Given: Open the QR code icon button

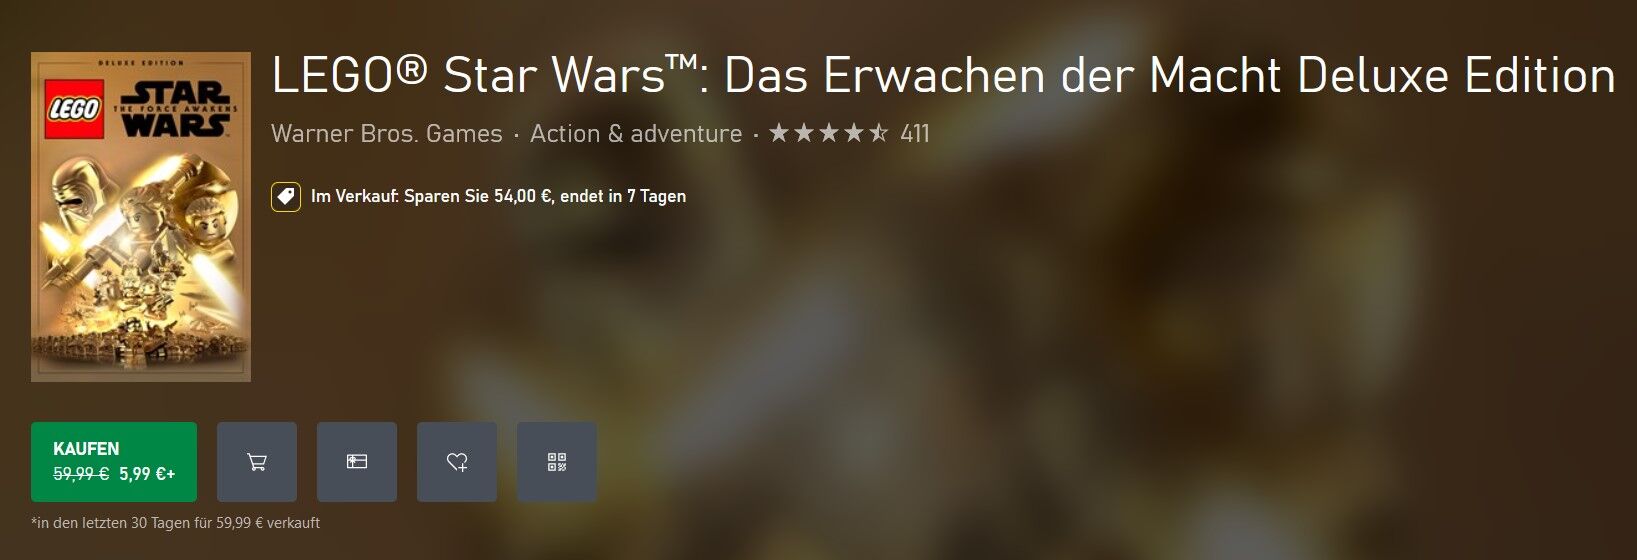Looking at the screenshot, I should (557, 462).
